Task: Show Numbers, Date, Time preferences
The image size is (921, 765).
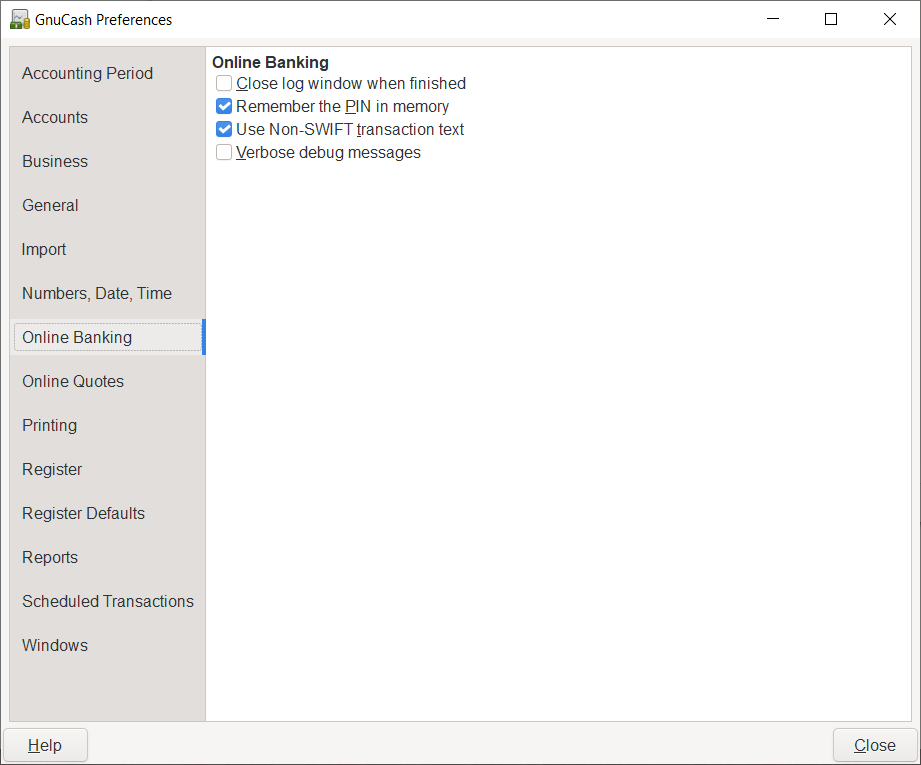Action: (97, 293)
